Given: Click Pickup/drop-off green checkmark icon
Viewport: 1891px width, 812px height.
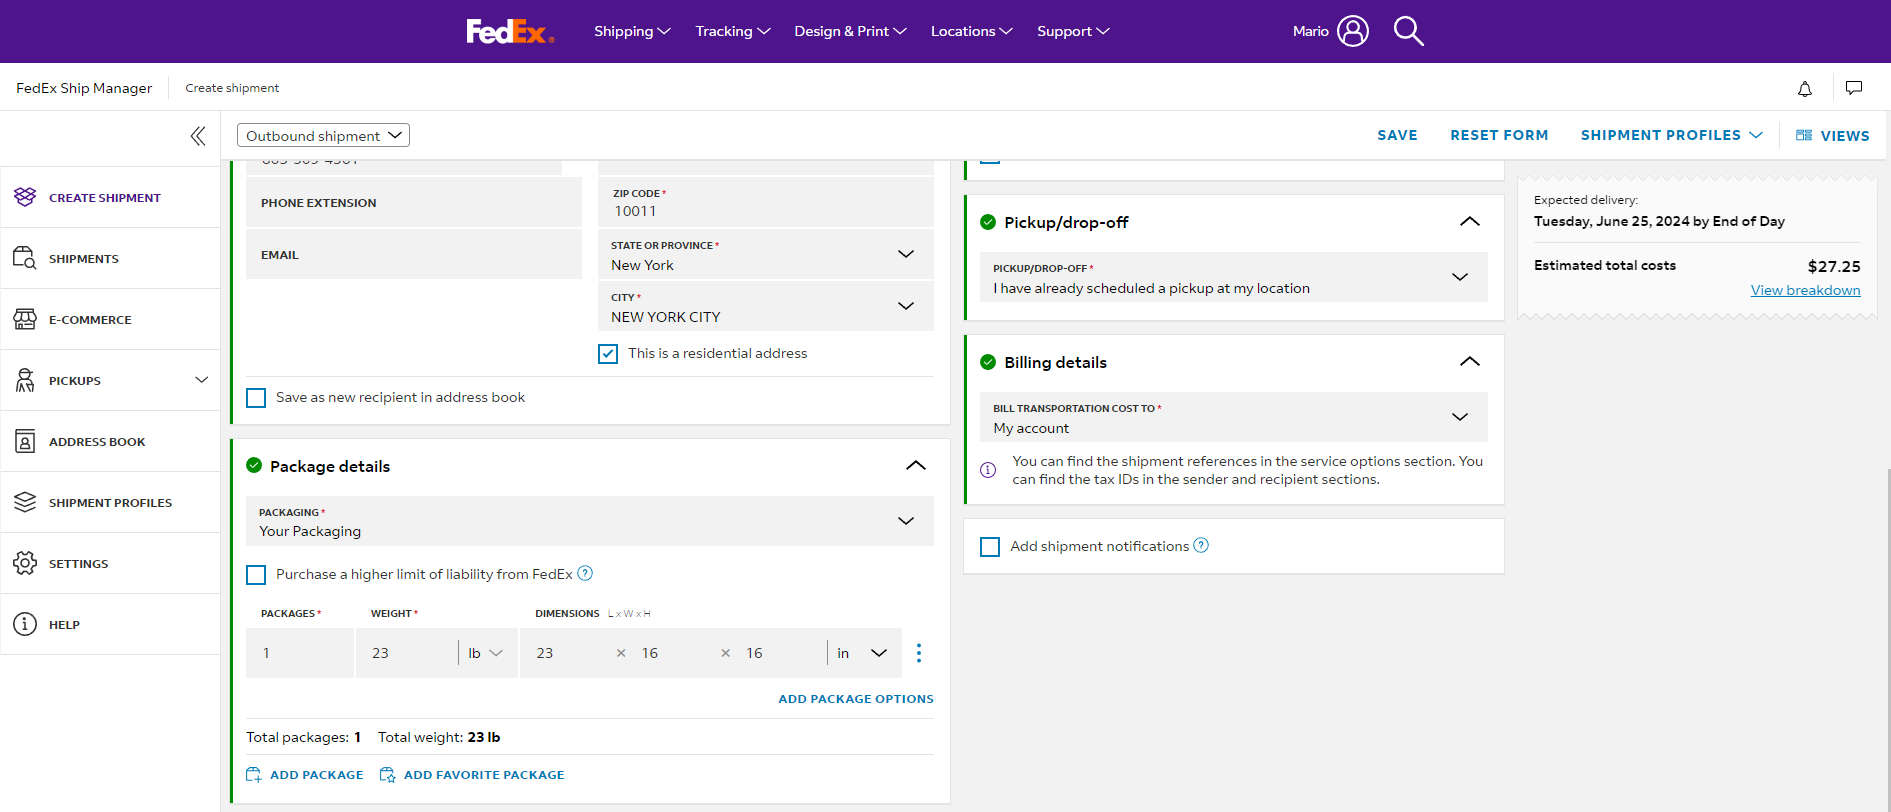Looking at the screenshot, I should (x=988, y=222).
